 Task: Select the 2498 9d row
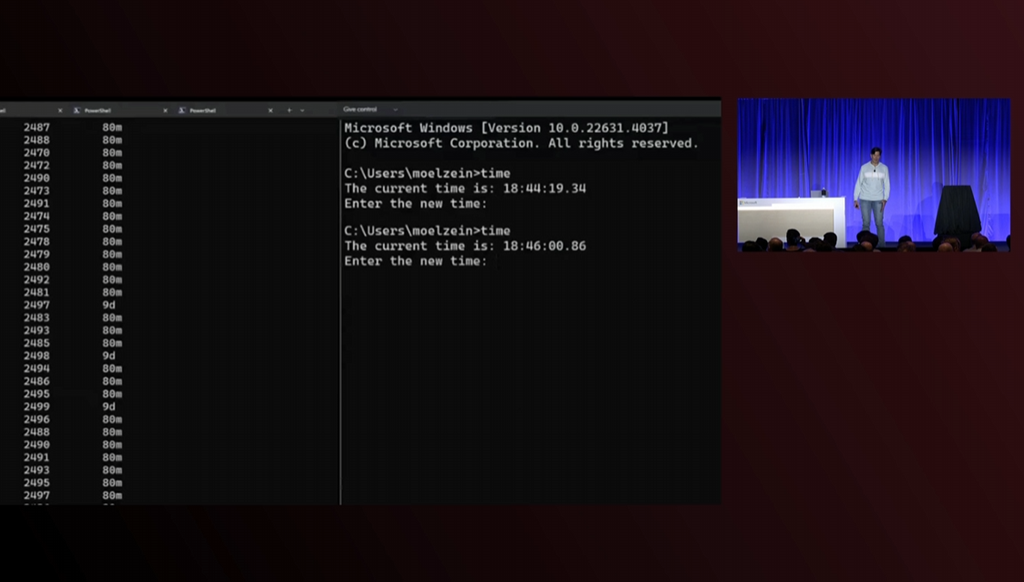click(70, 356)
